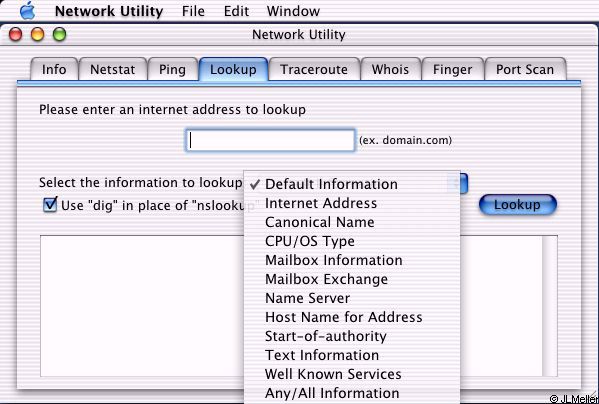Switch to the Netstat tab
Screen dimensions: 599x404
click(x=112, y=69)
